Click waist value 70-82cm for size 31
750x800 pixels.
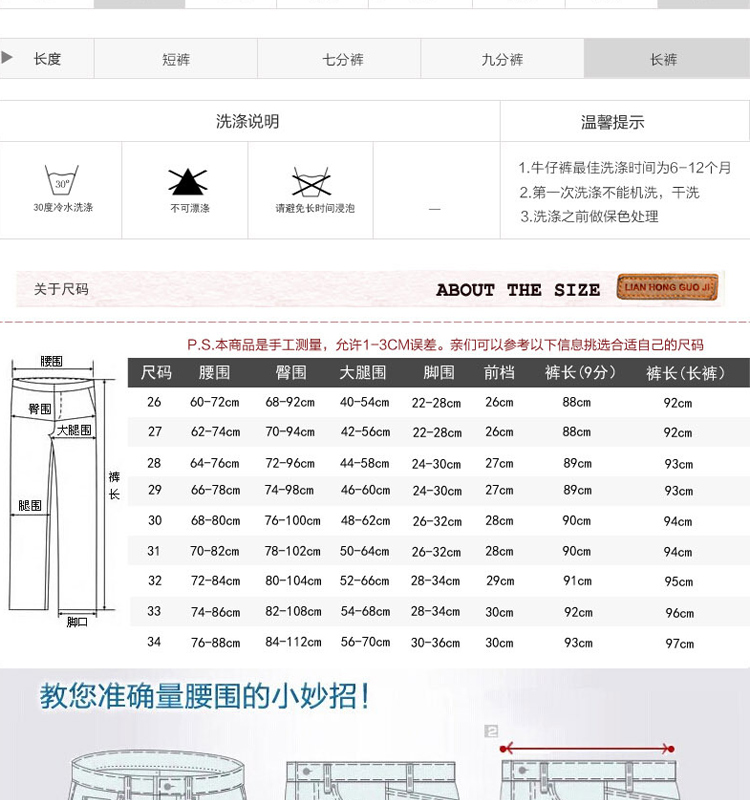pyautogui.click(x=214, y=551)
